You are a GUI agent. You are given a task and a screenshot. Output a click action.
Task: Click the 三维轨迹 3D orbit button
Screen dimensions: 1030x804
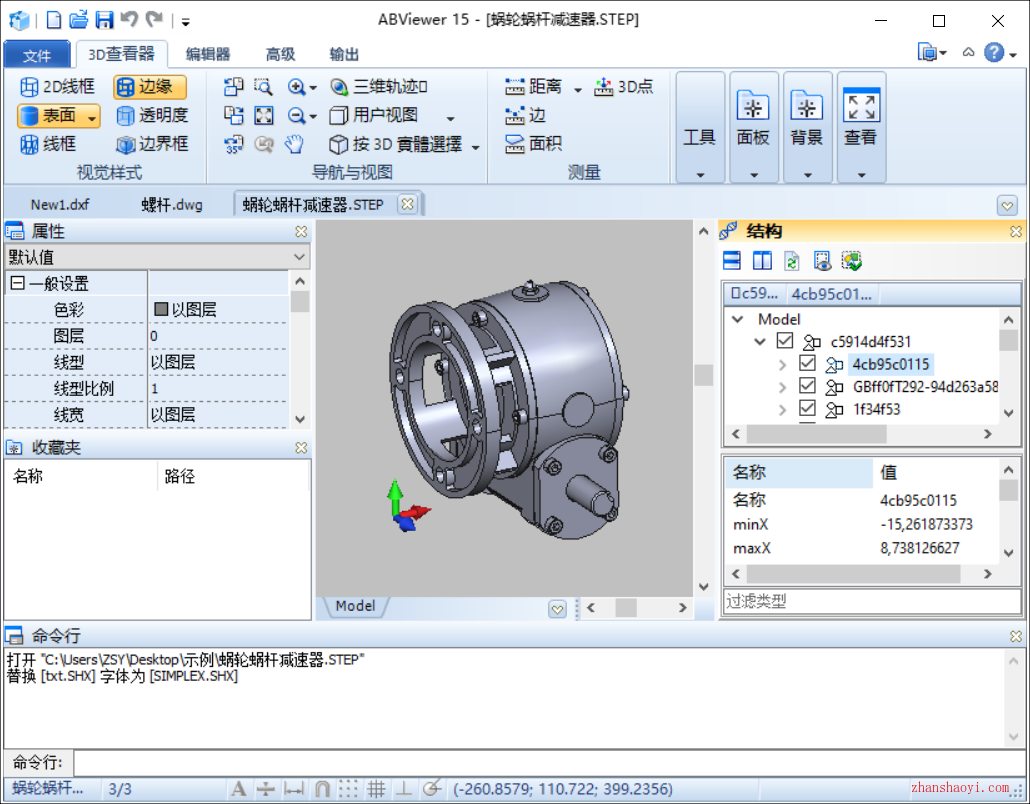(x=379, y=86)
